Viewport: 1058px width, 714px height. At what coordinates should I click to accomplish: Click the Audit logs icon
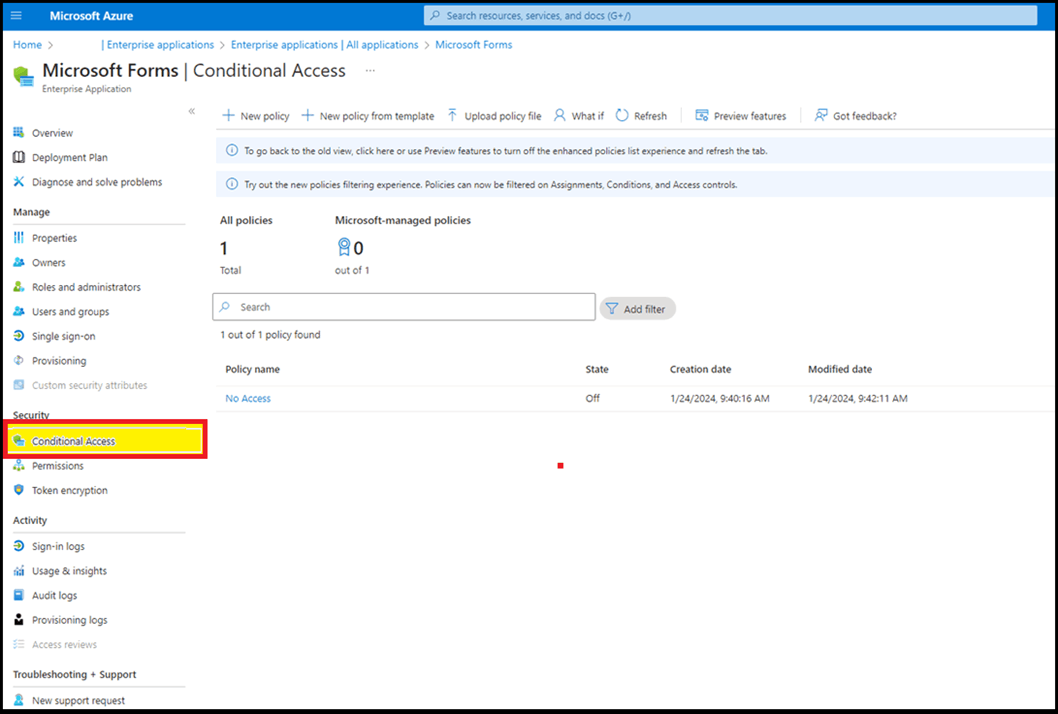pyautogui.click(x=19, y=595)
